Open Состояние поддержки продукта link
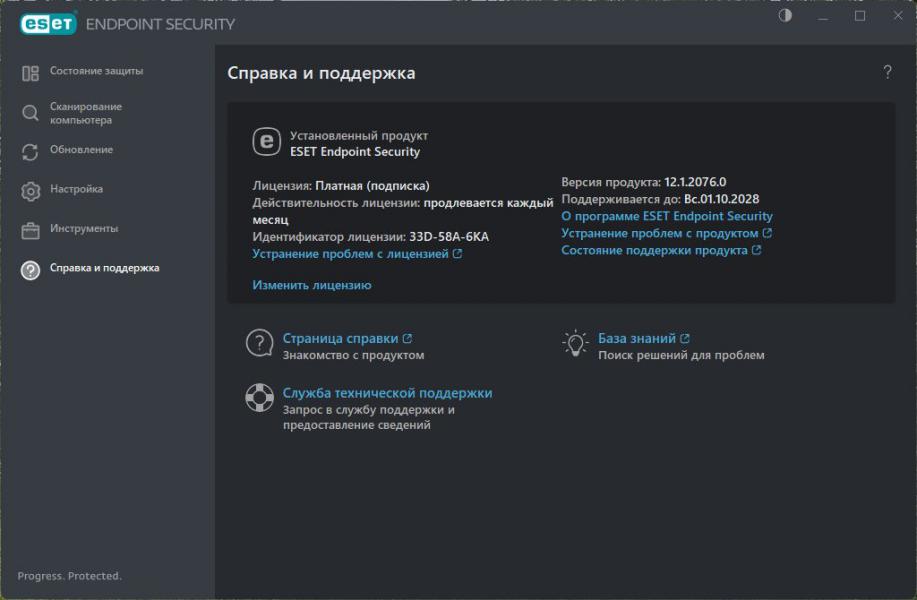Image resolution: width=917 pixels, height=600 pixels. pyautogui.click(x=654, y=250)
